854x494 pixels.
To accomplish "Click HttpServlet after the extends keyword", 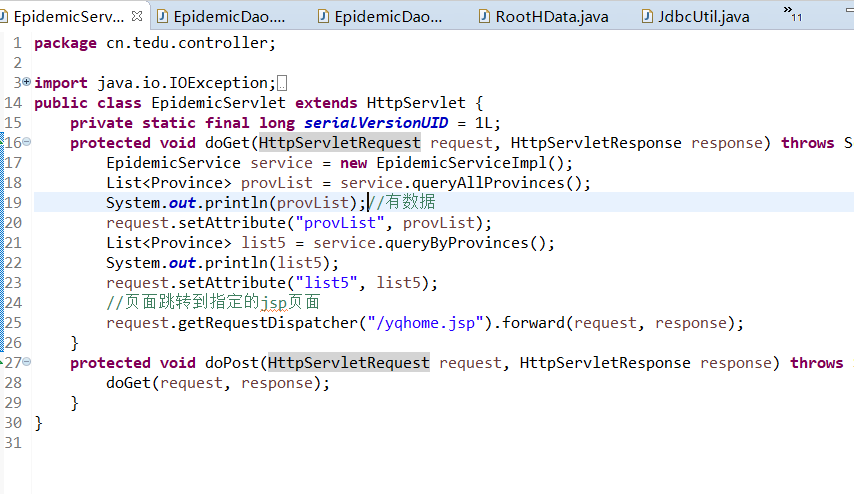I will (416, 103).
